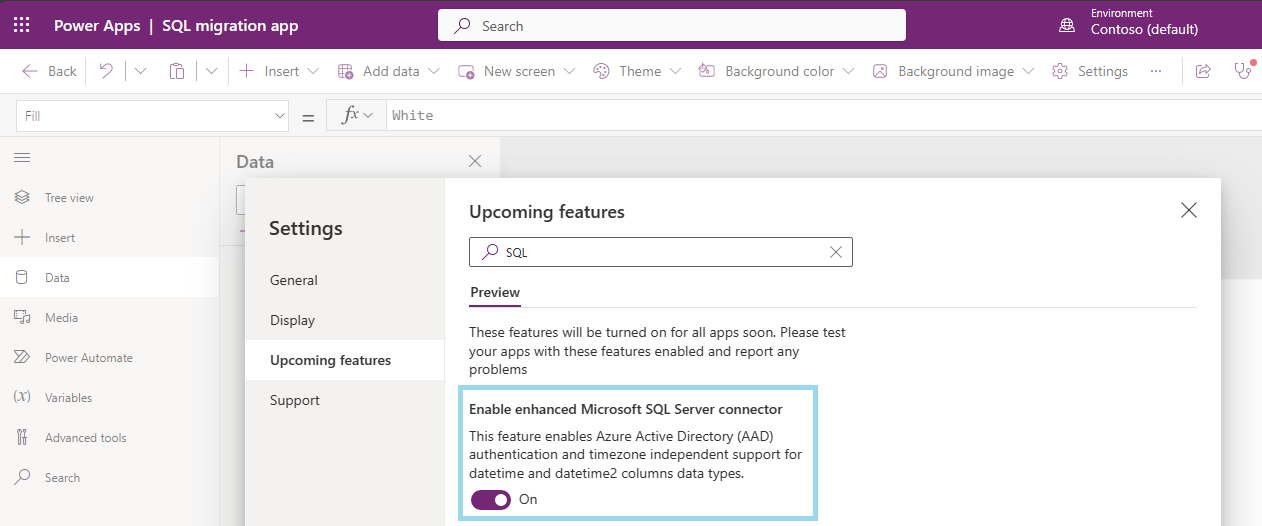Clear the SQL search text

click(836, 252)
